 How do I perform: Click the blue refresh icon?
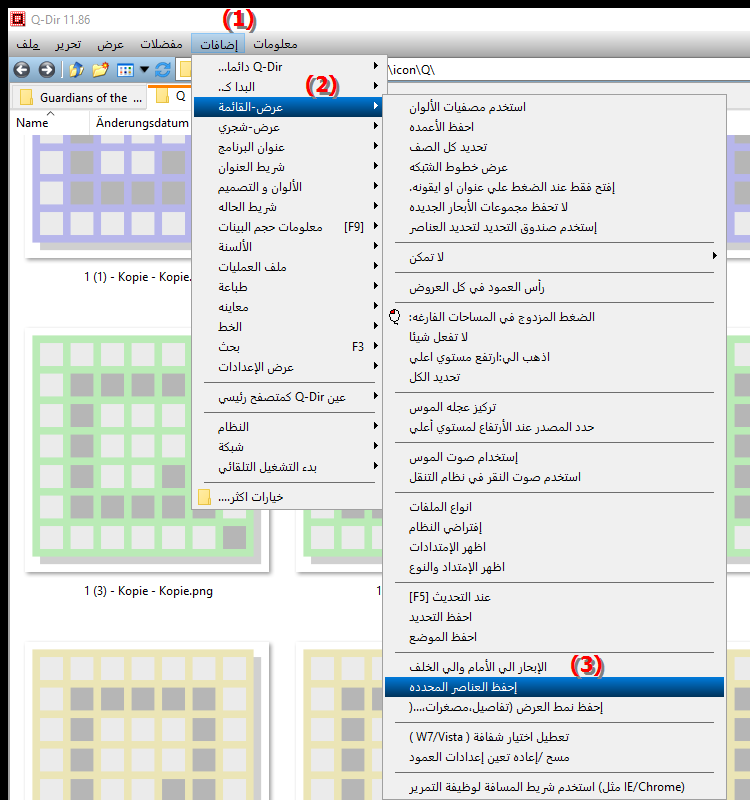point(163,70)
